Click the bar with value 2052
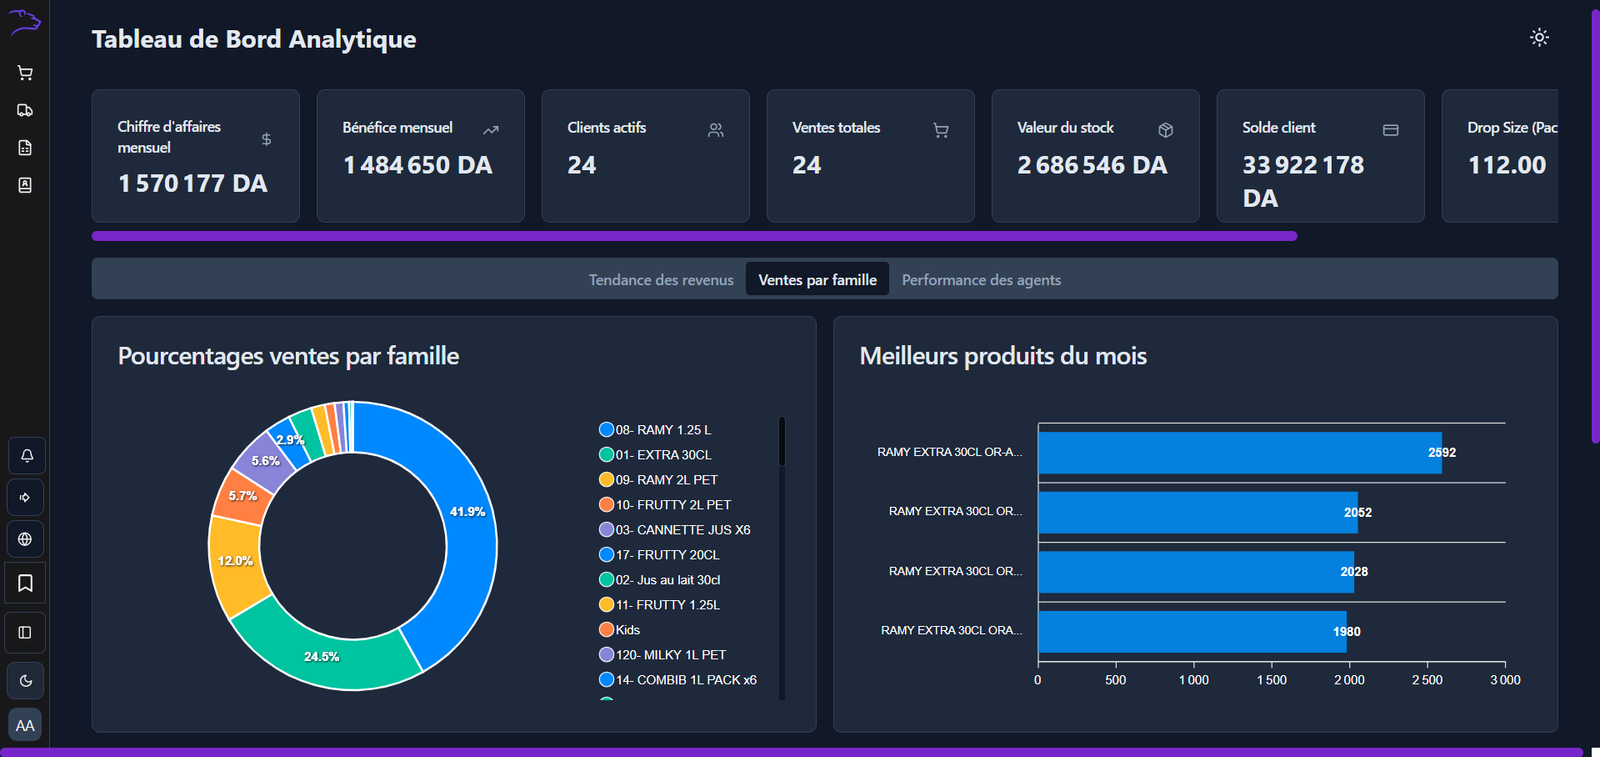 (x=1198, y=512)
